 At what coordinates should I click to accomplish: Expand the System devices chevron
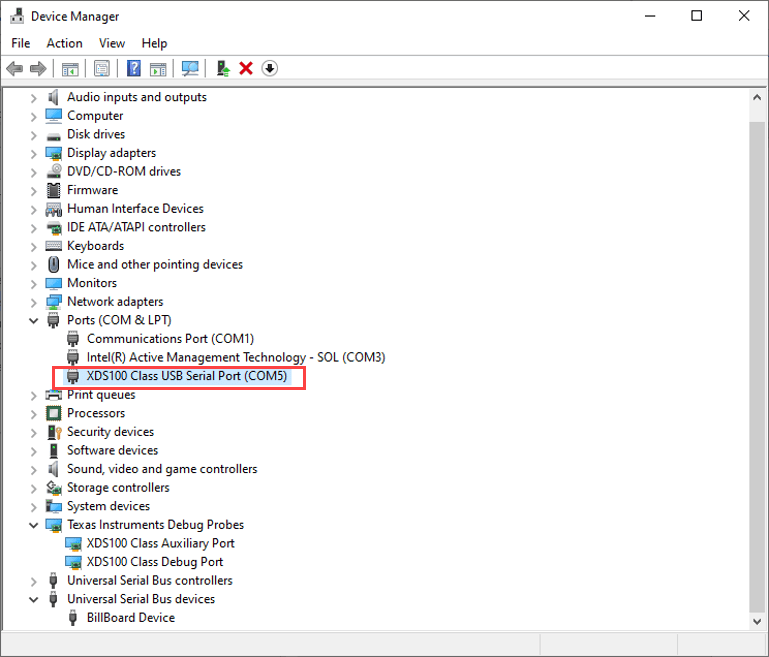point(33,507)
